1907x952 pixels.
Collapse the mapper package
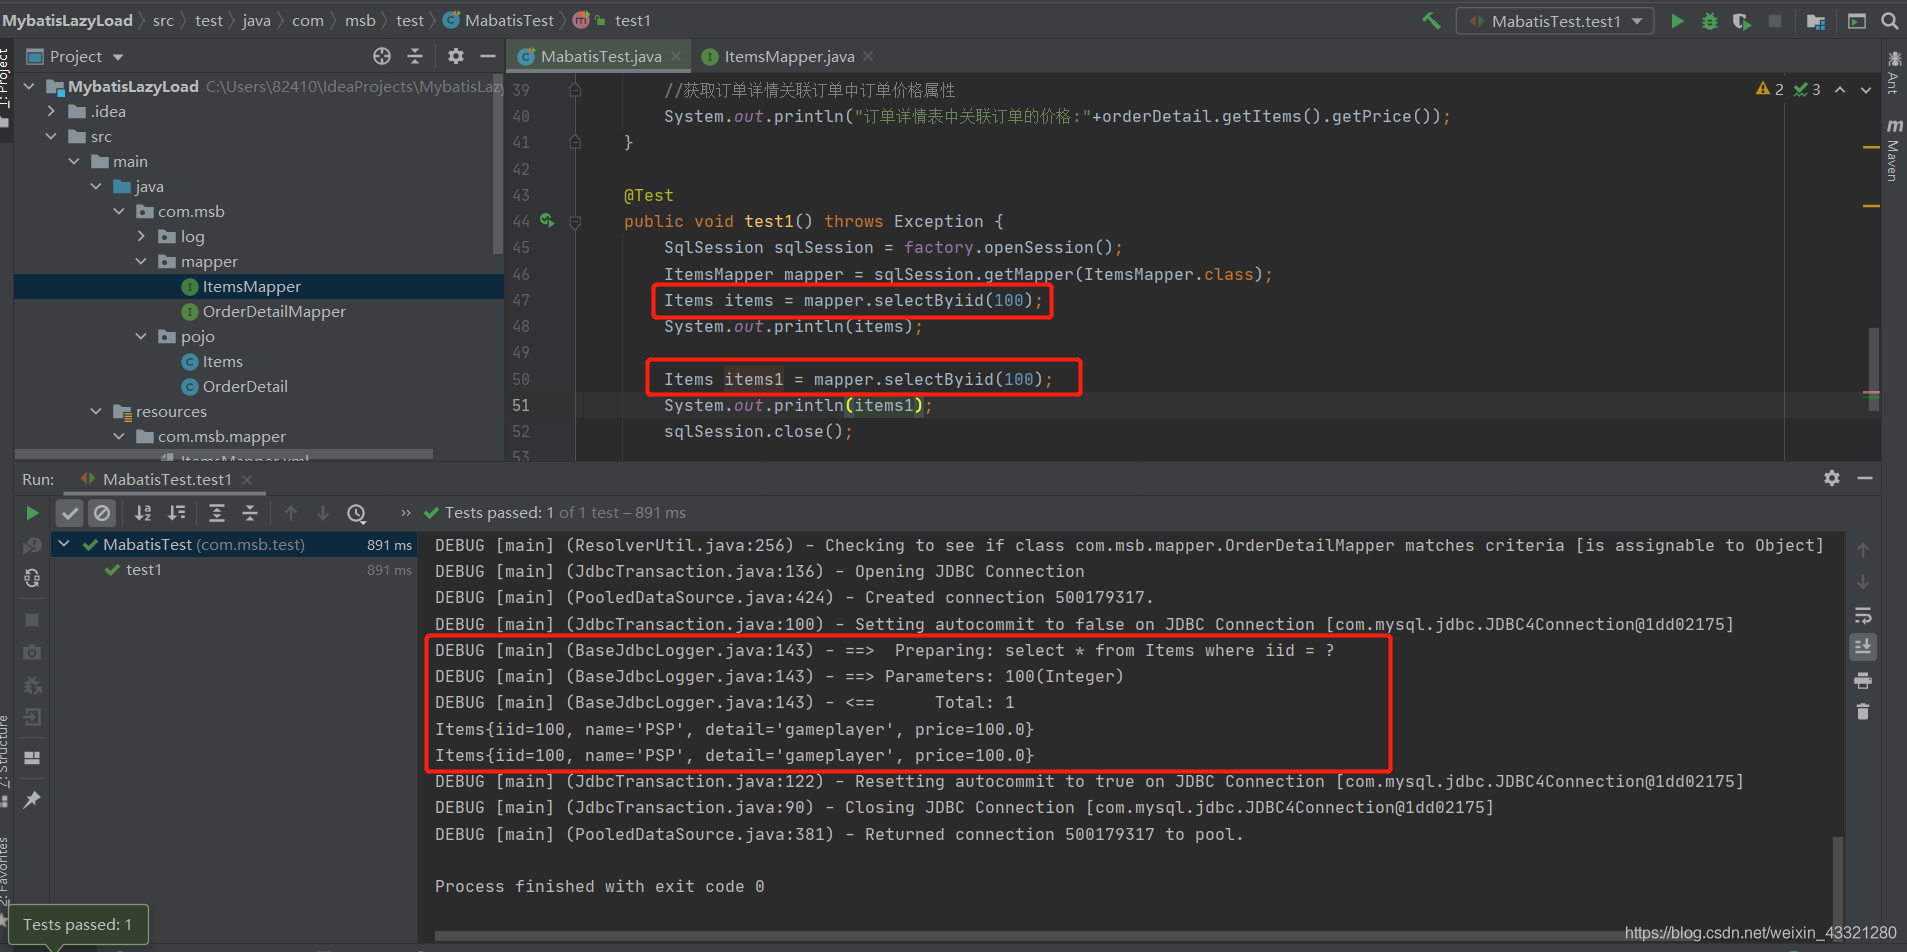click(141, 262)
